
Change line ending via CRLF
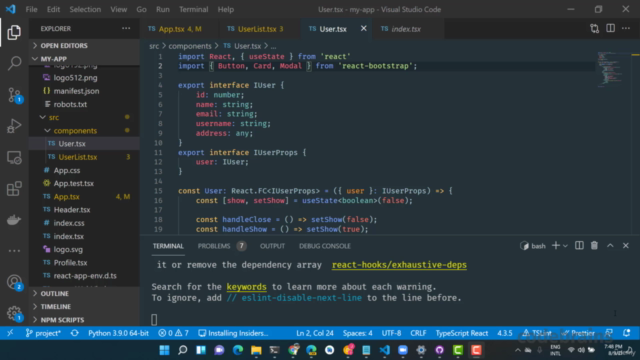pyautogui.click(x=418, y=333)
